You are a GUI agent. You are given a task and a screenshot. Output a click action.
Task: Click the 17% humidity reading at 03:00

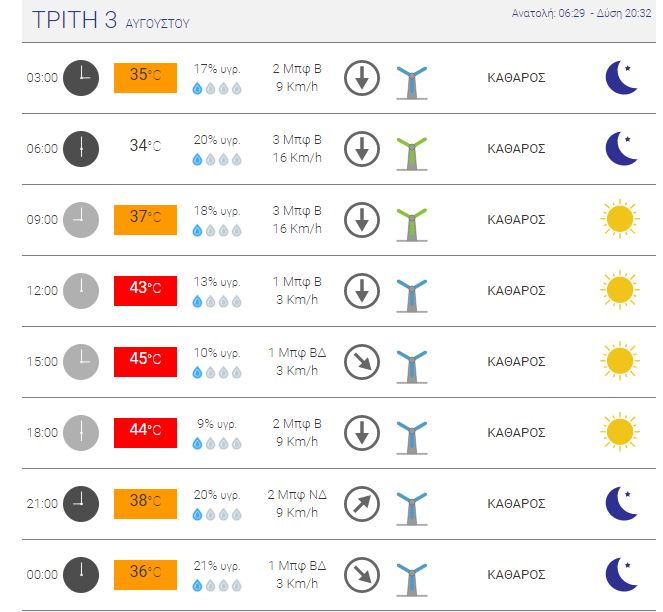click(x=217, y=69)
